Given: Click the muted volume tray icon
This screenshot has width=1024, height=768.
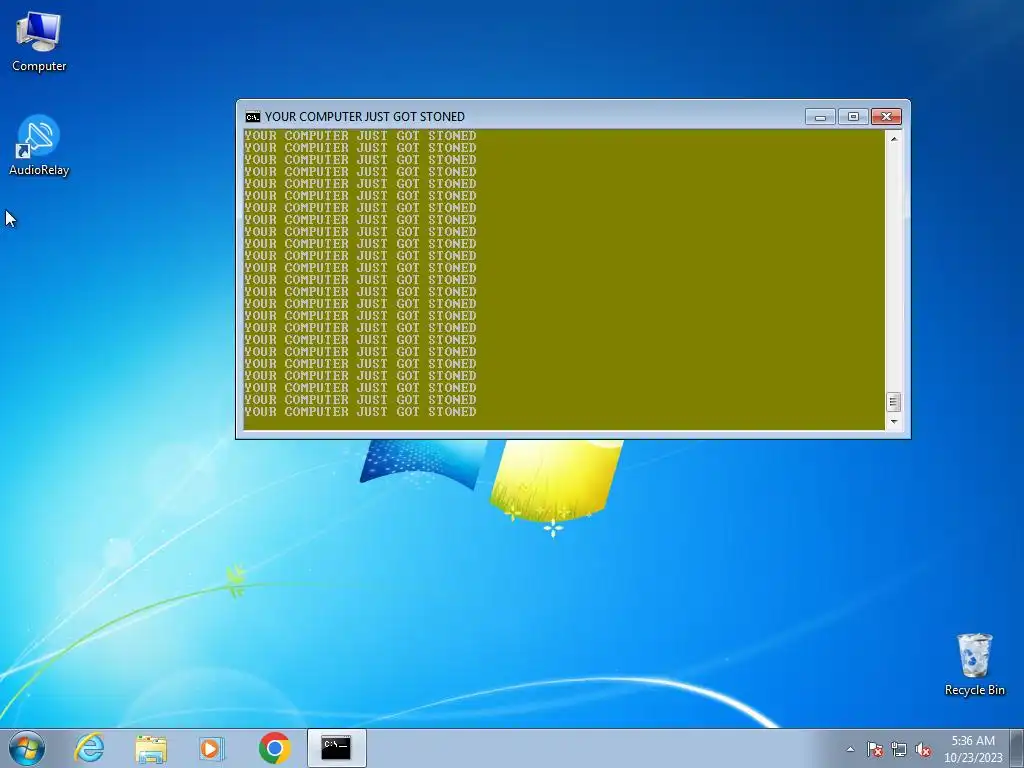Looking at the screenshot, I should click(923, 749).
